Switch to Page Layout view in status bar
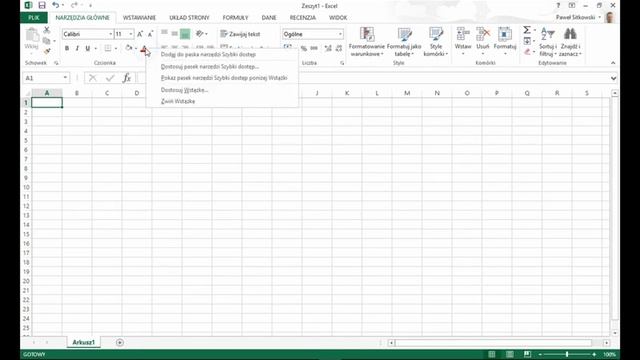This screenshot has height=360, width=640. pyautogui.click(x=510, y=354)
